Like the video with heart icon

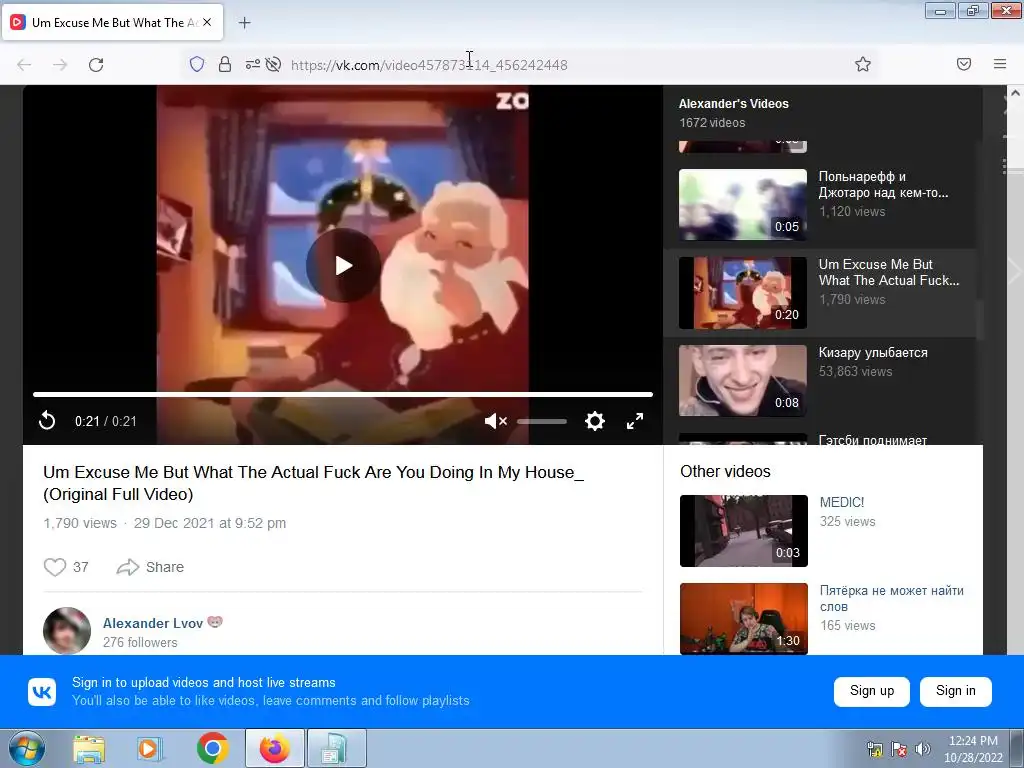coord(55,567)
